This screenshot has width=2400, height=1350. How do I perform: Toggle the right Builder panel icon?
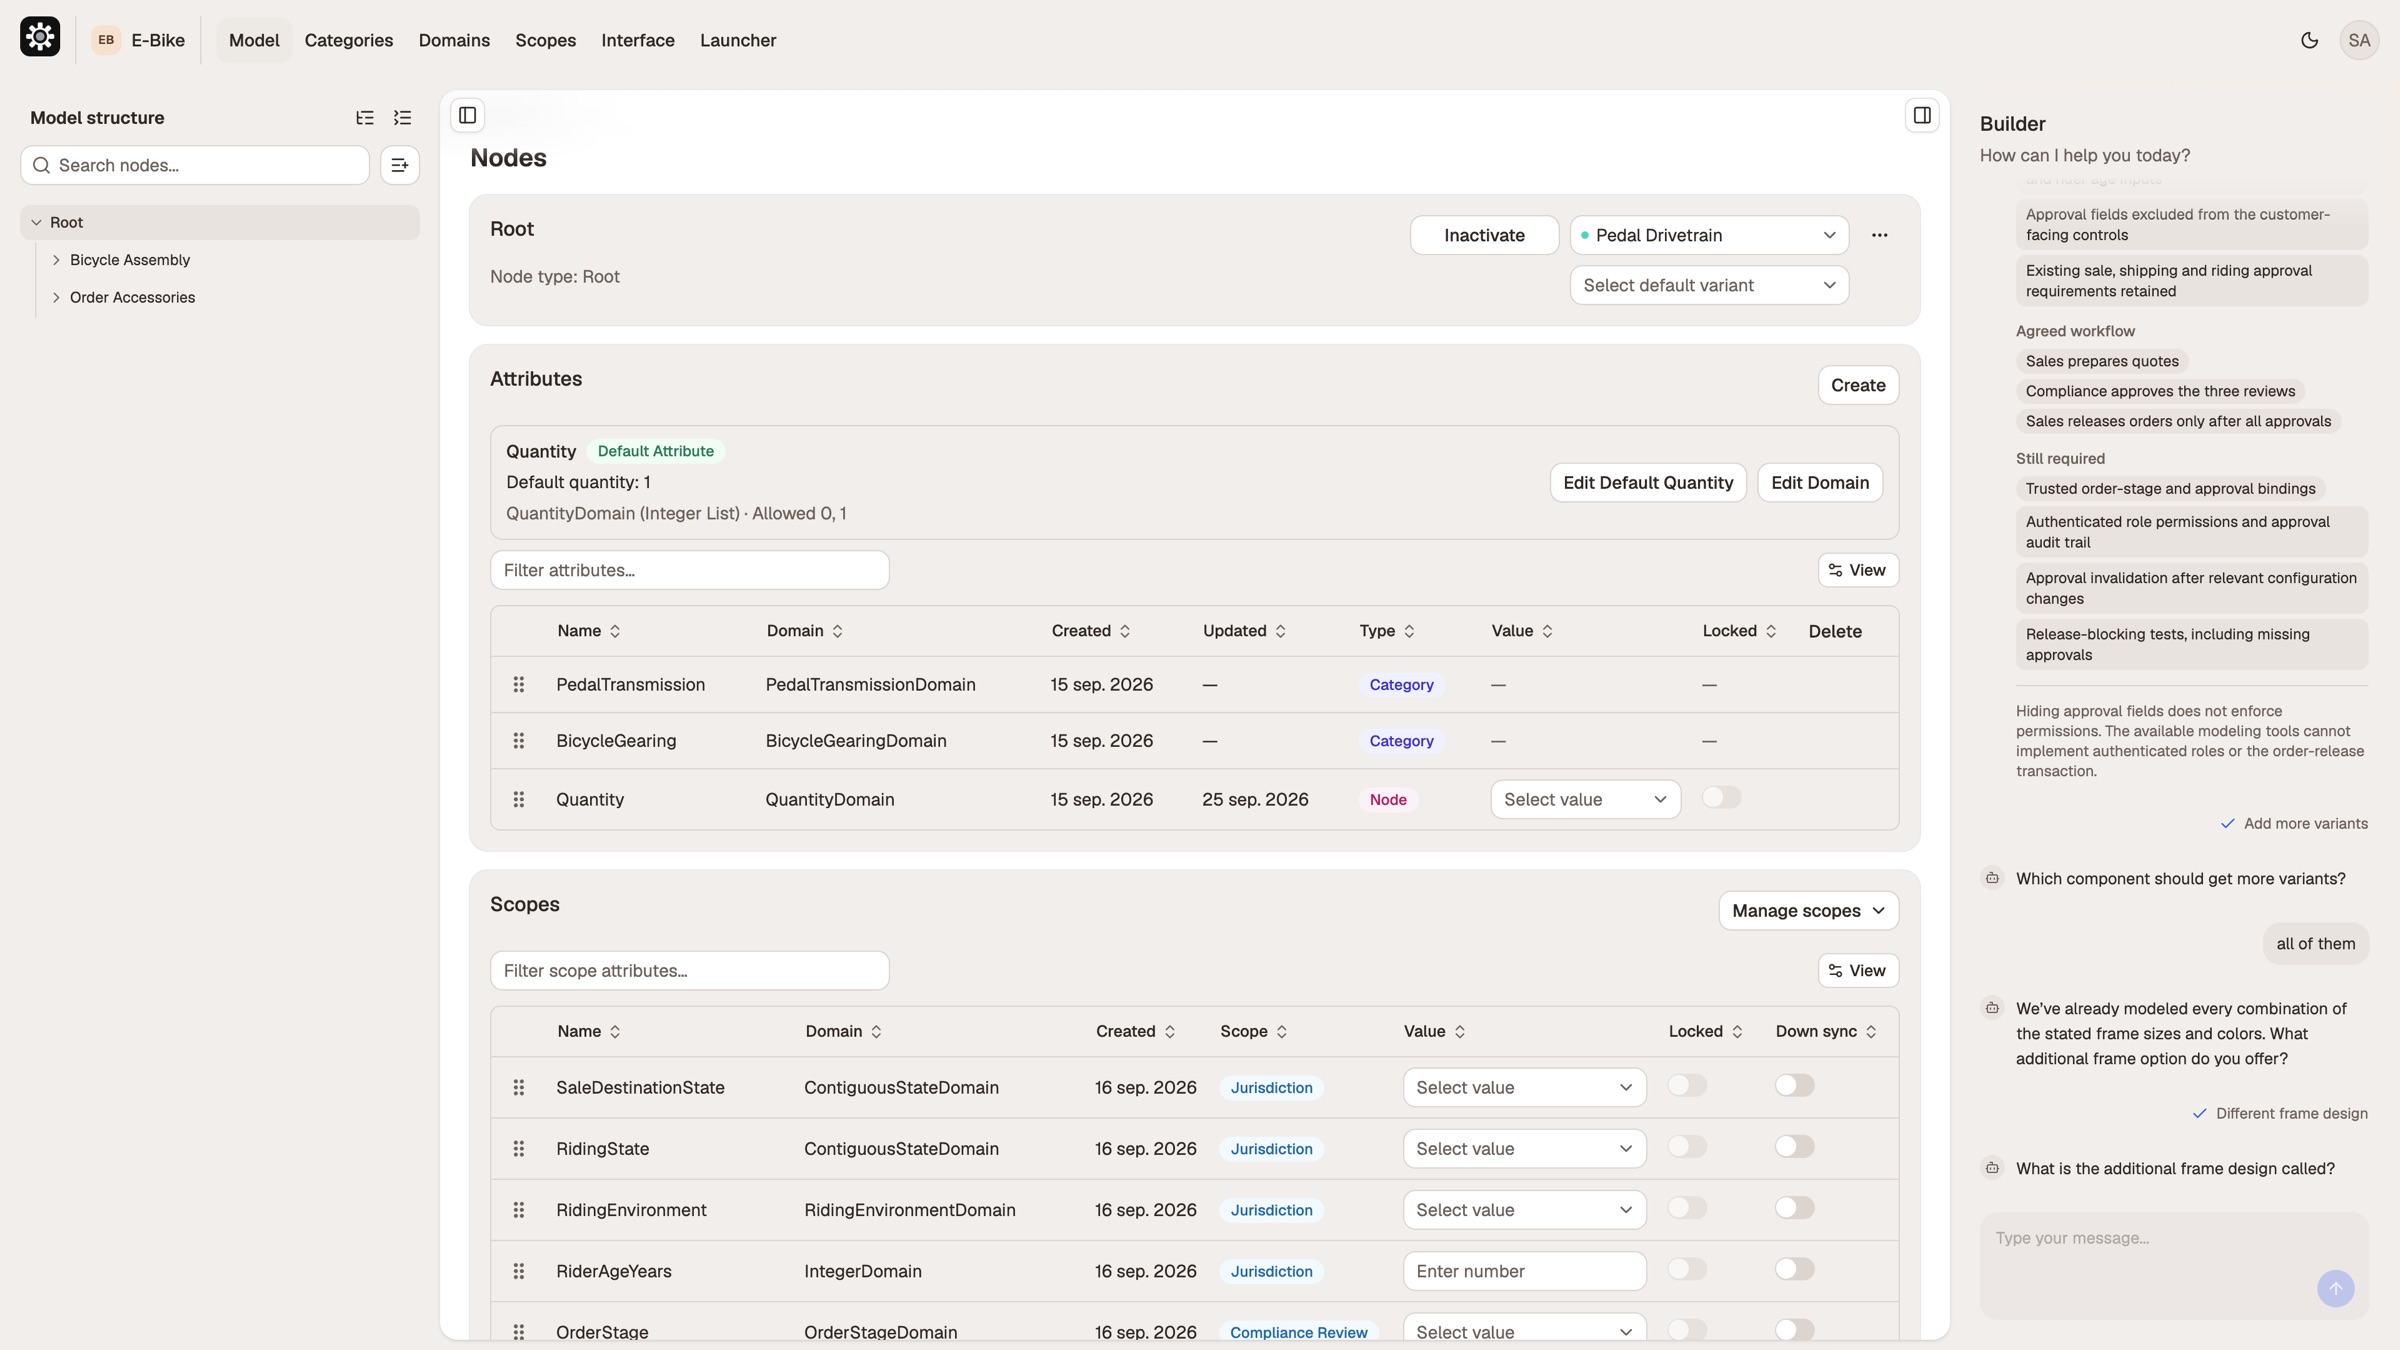1922,115
